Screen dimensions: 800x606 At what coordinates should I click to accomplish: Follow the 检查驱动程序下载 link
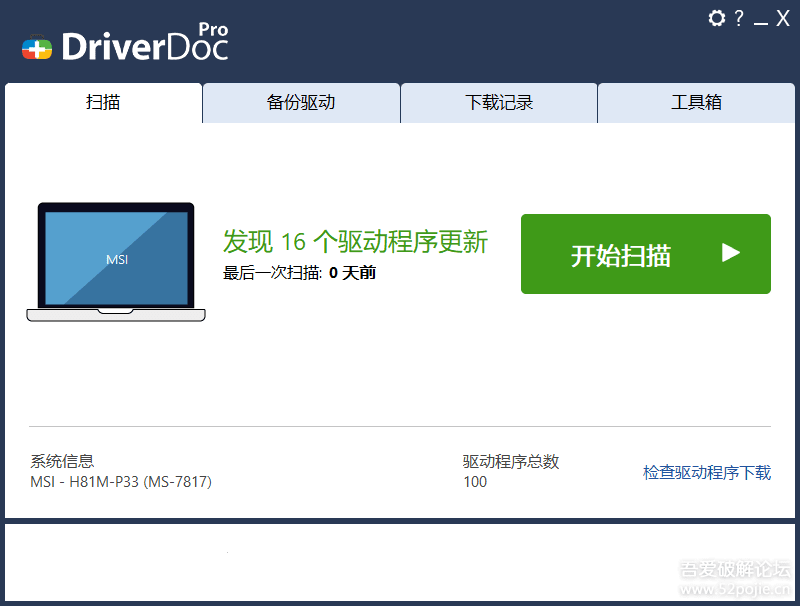coord(707,472)
